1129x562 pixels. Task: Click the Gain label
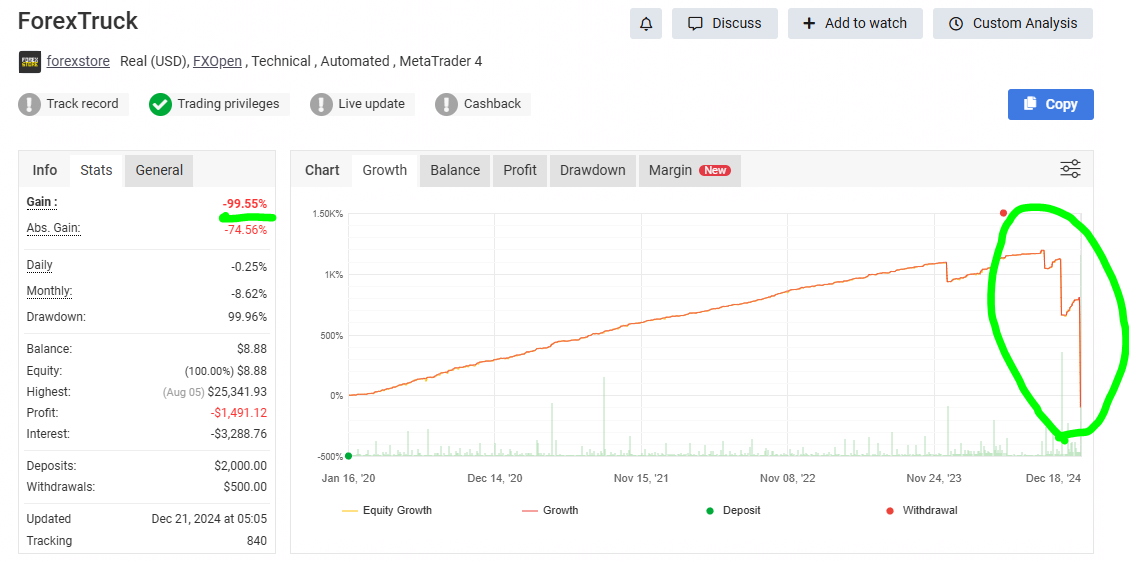coord(42,202)
